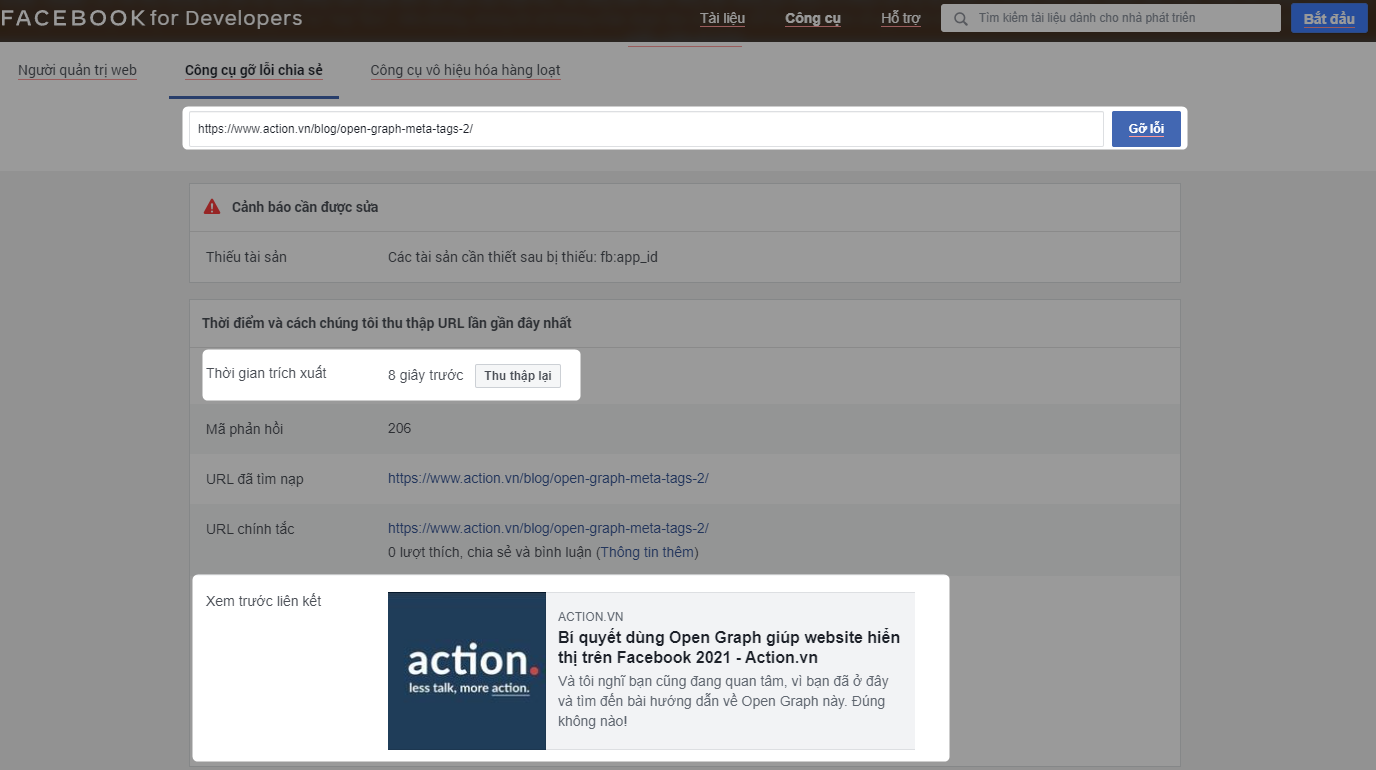Open the Hỗ trợ menu
This screenshot has width=1376, height=770.
coord(900,18)
